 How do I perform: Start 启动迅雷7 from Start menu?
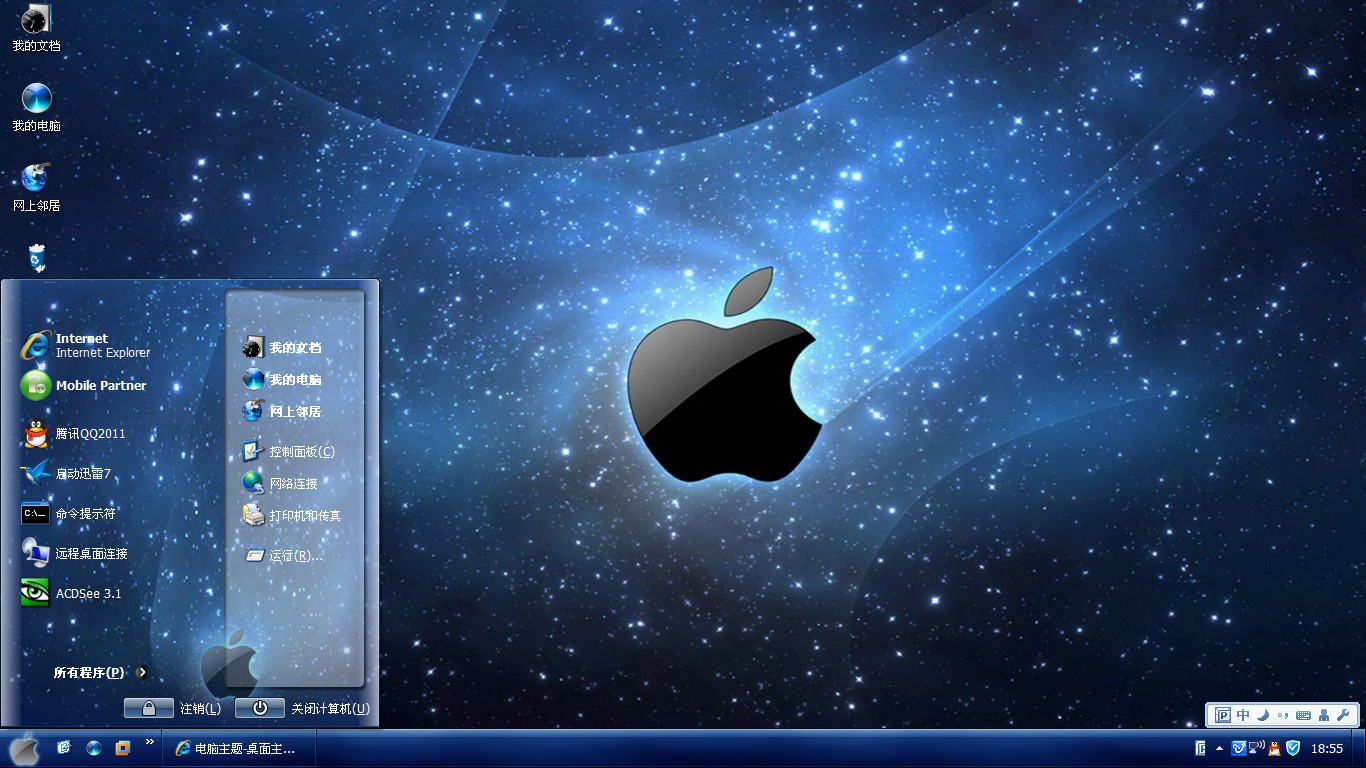pos(66,473)
